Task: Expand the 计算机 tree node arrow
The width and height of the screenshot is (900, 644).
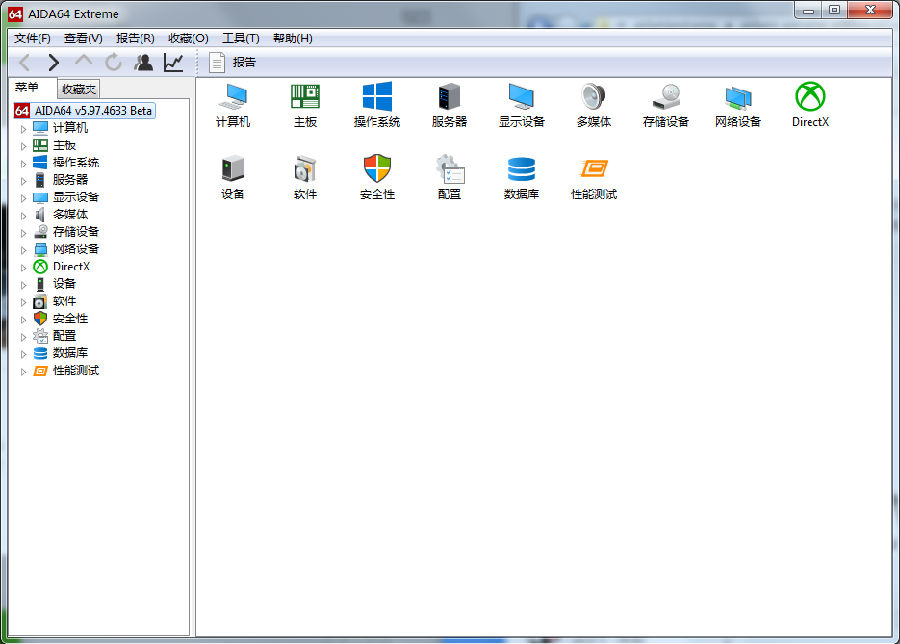Action: pyautogui.click(x=24, y=129)
